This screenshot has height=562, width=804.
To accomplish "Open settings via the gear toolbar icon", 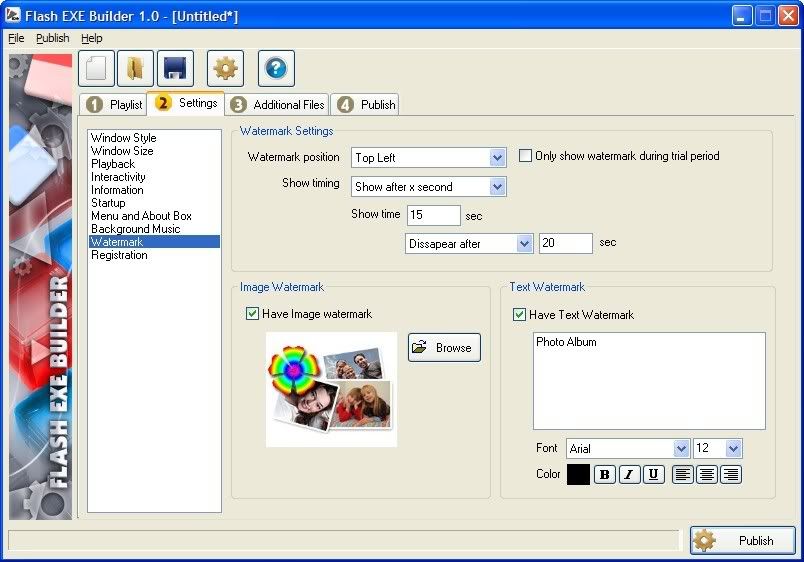I will coord(225,69).
